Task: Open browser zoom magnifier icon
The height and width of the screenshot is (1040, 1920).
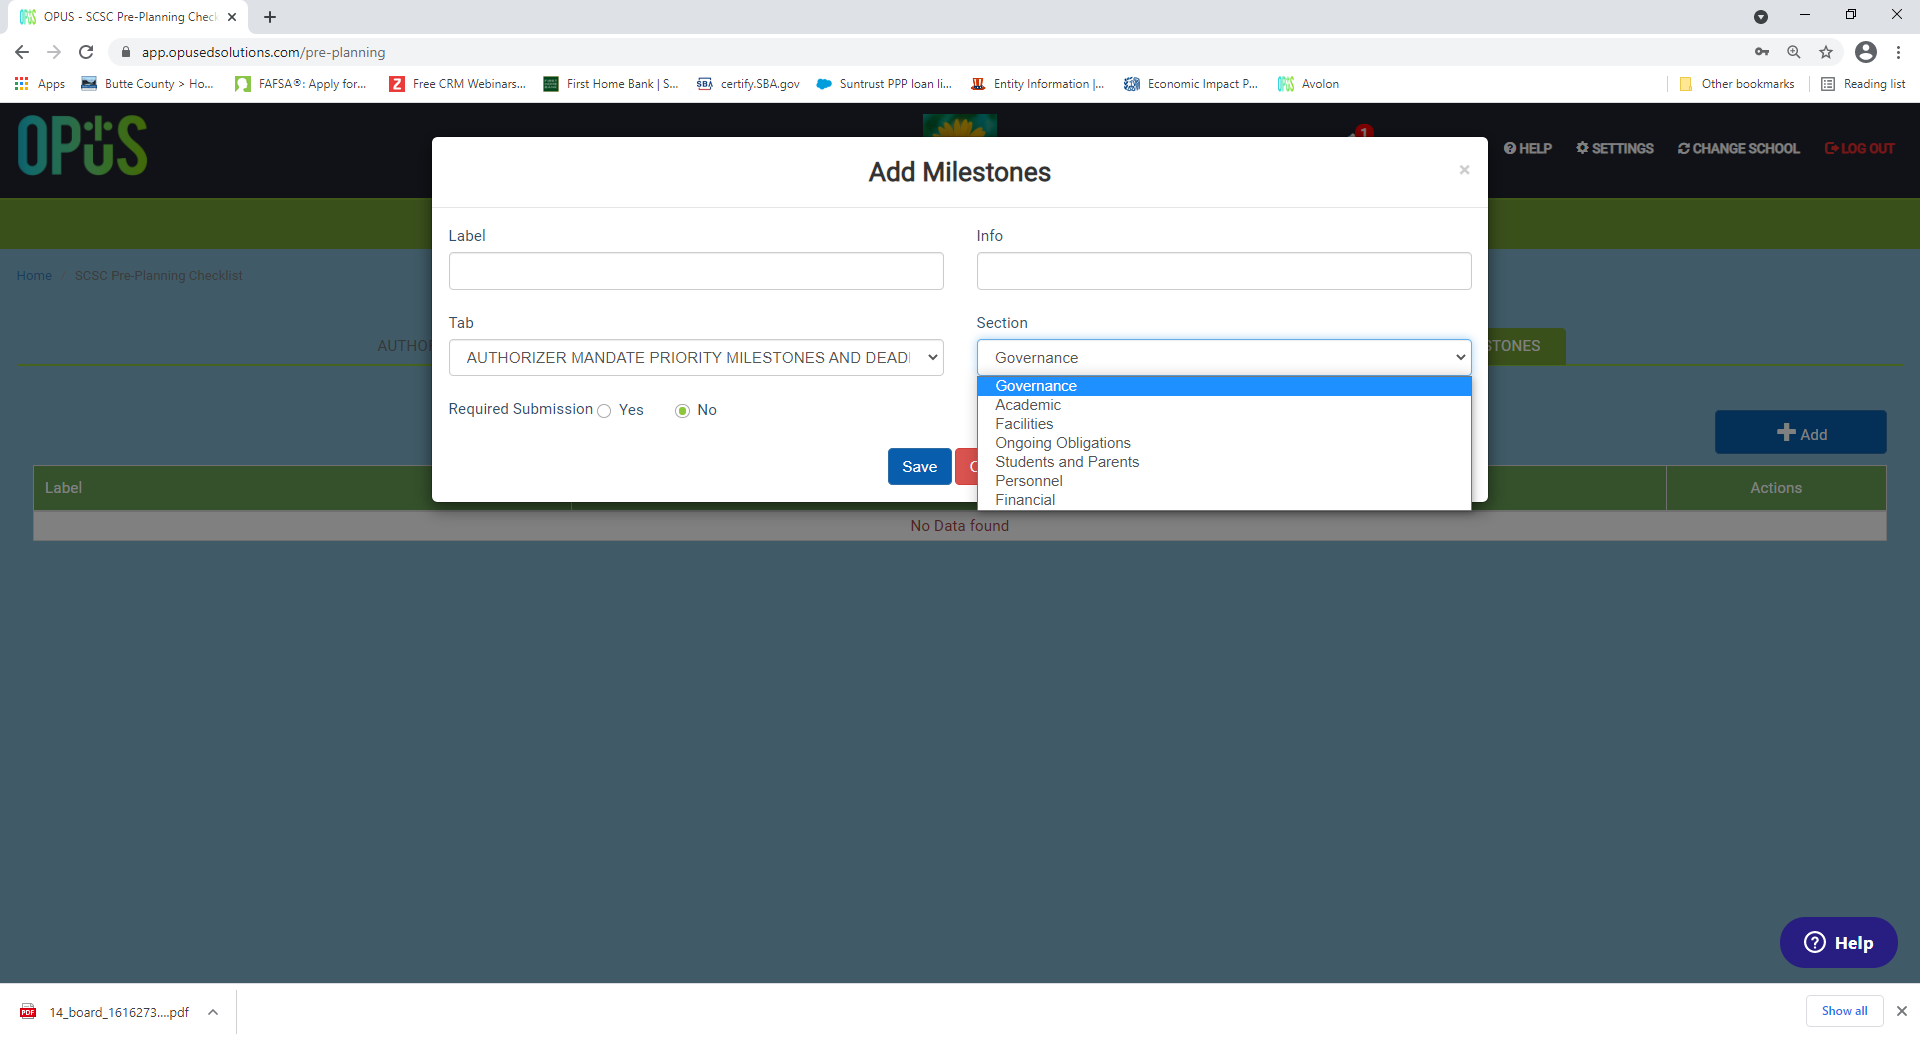Action: [1794, 52]
